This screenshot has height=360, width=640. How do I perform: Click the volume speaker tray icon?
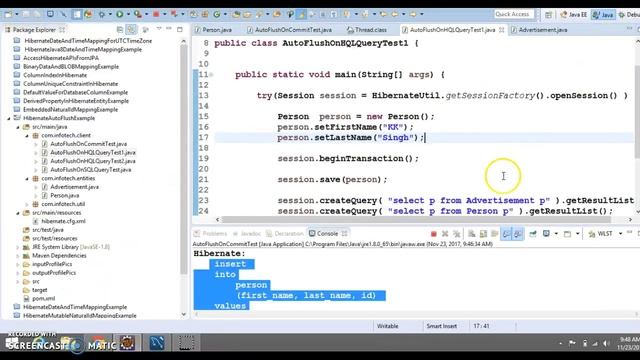pyautogui.click(x=606, y=343)
